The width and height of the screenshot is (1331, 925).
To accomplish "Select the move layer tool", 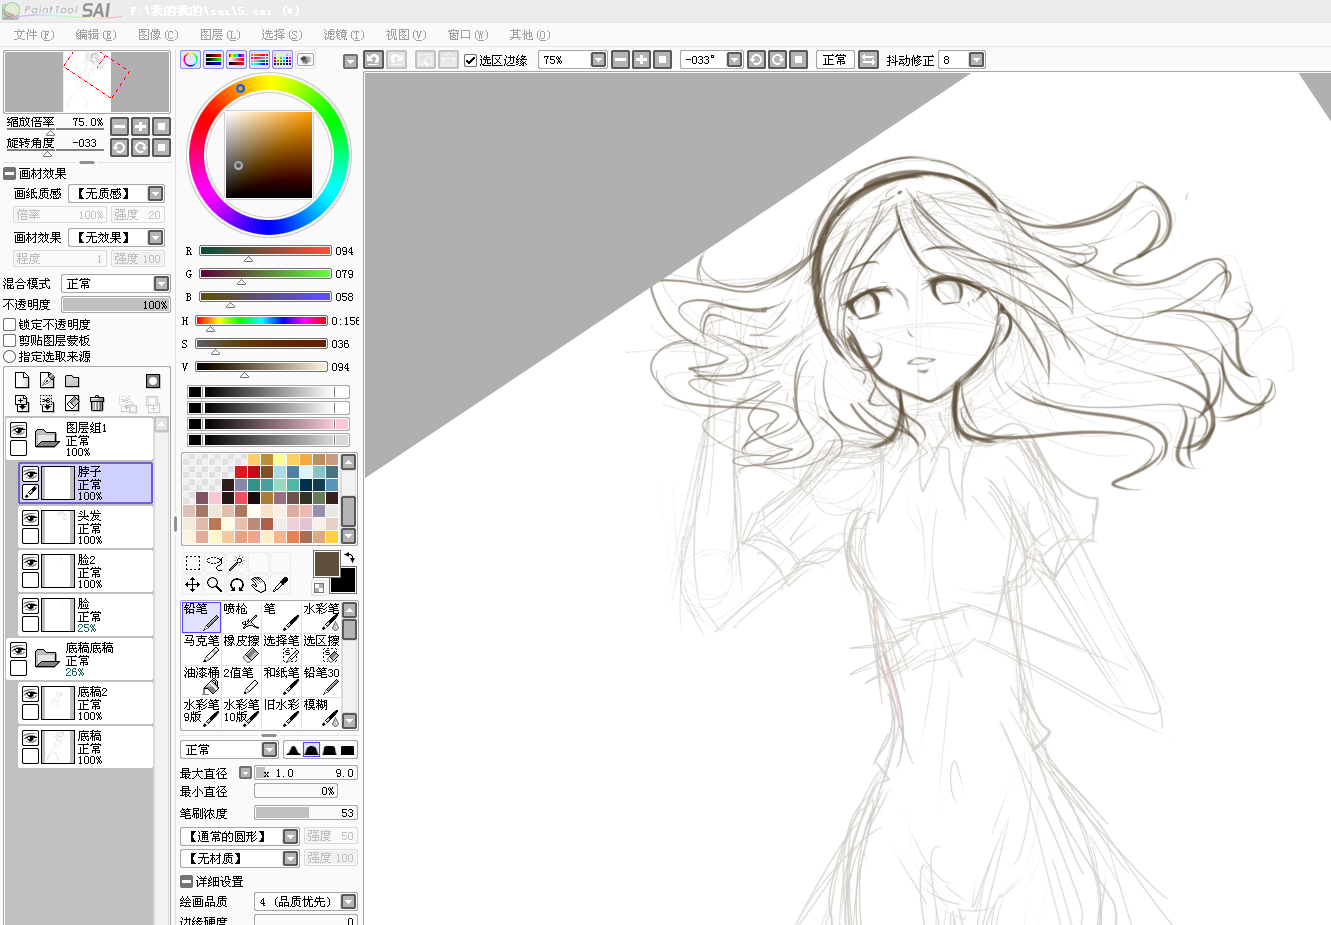I will pyautogui.click(x=192, y=585).
